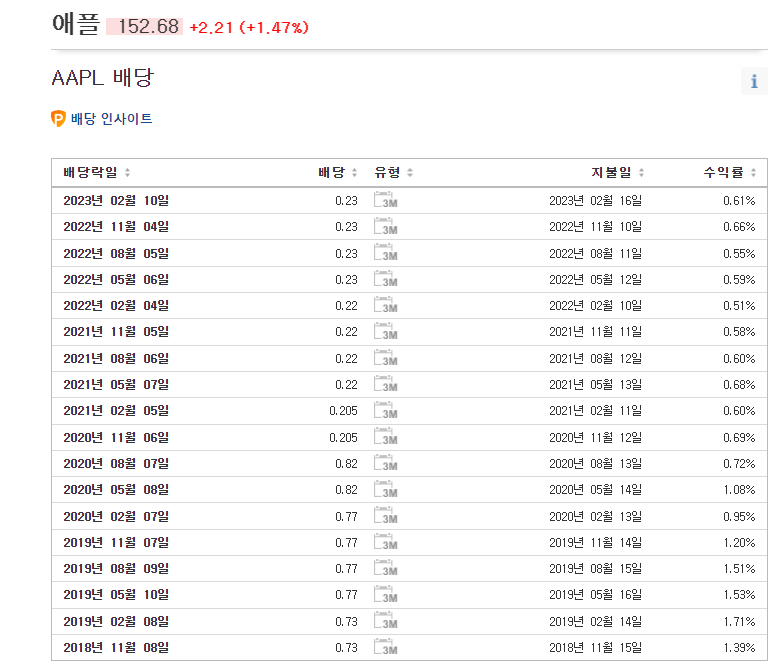Screen dimensions: 781x671
Task: Click dividend 0.77 in 2020년 02월 07일 row
Action: coord(346,516)
